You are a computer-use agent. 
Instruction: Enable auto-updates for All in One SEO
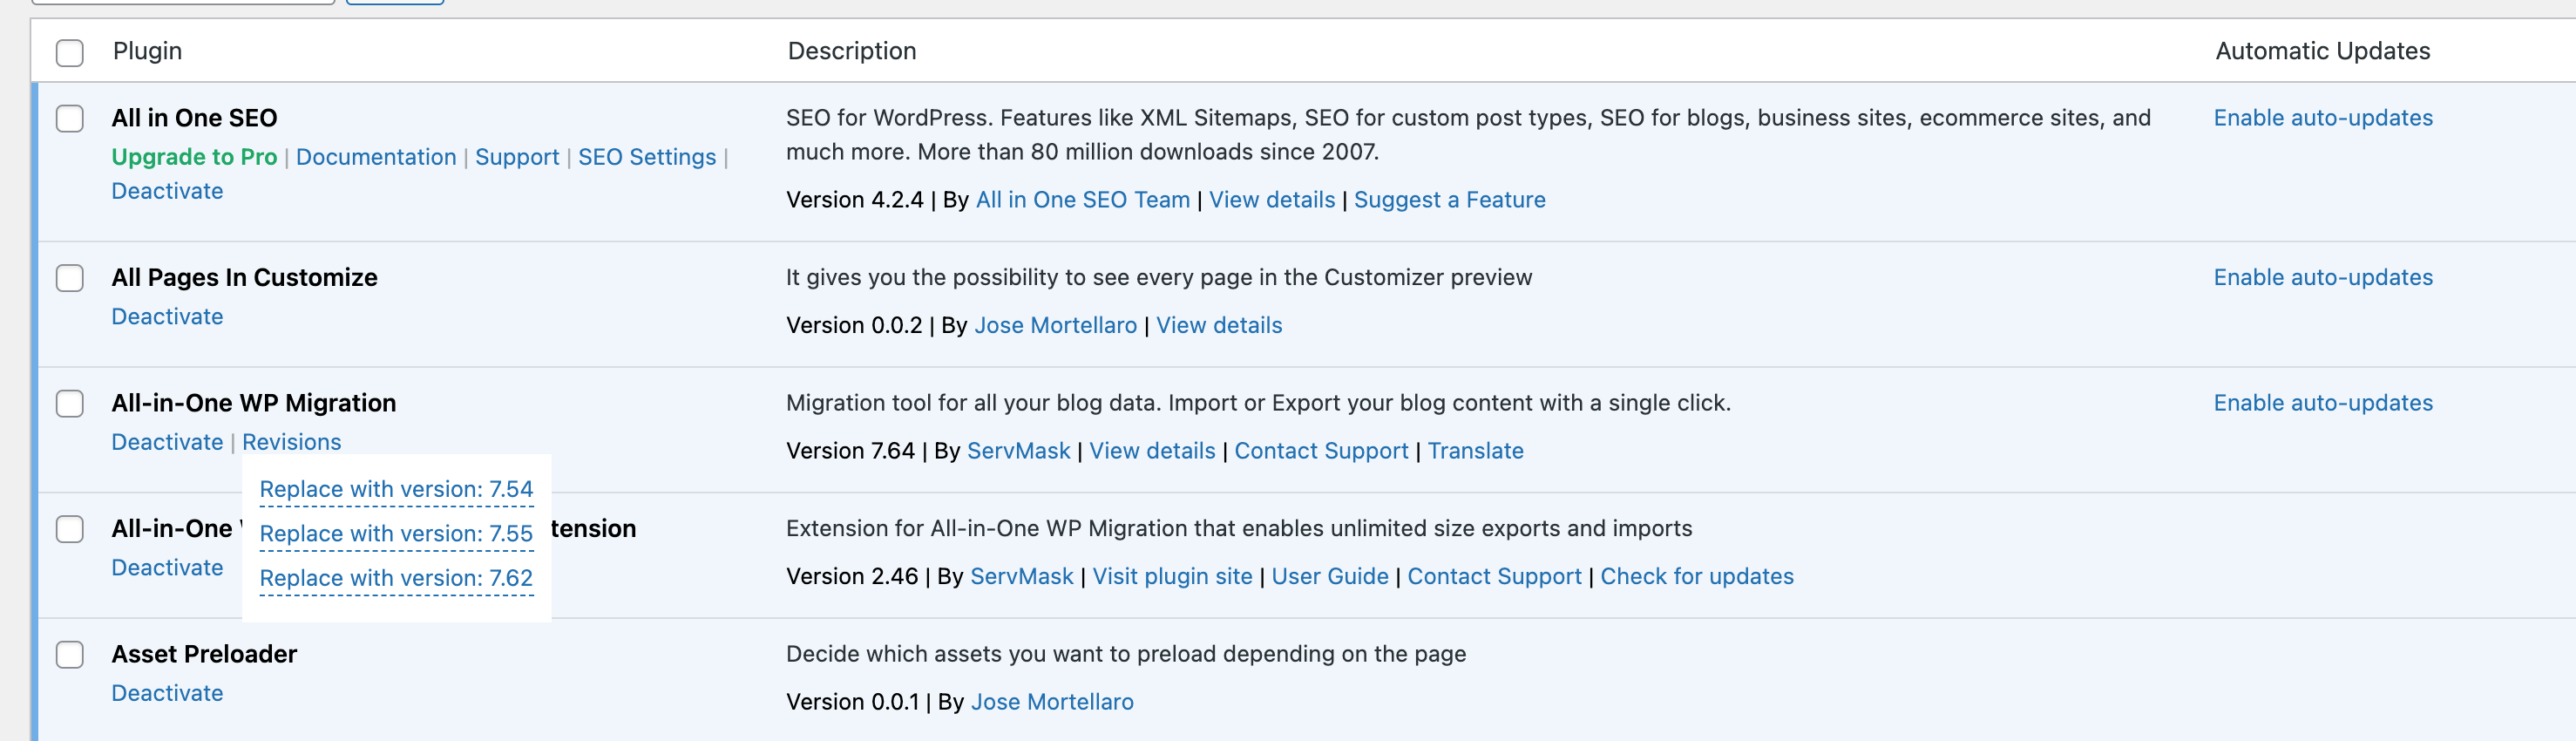point(2323,118)
